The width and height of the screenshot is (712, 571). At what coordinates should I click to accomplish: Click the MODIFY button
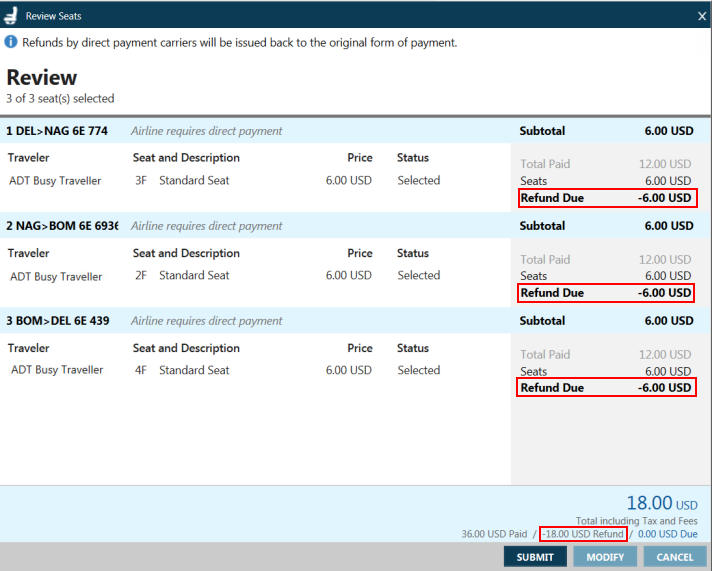(605, 557)
